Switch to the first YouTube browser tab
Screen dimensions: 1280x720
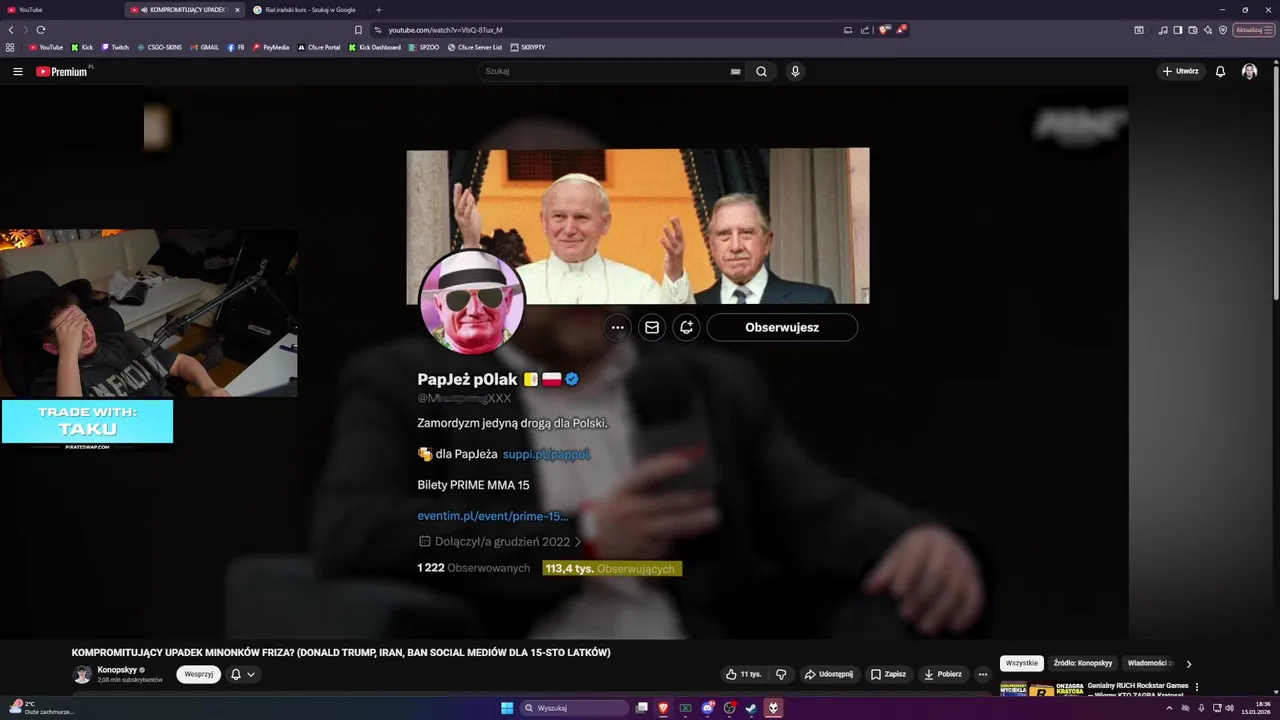click(x=60, y=10)
